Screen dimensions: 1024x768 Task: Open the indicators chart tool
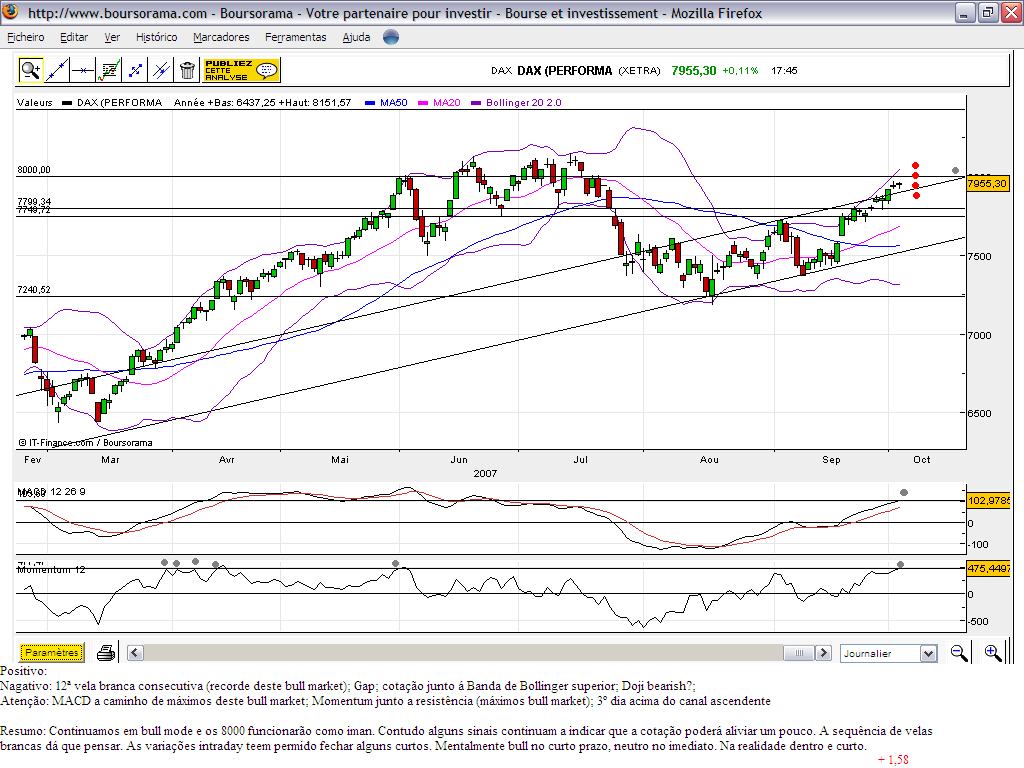(108, 70)
